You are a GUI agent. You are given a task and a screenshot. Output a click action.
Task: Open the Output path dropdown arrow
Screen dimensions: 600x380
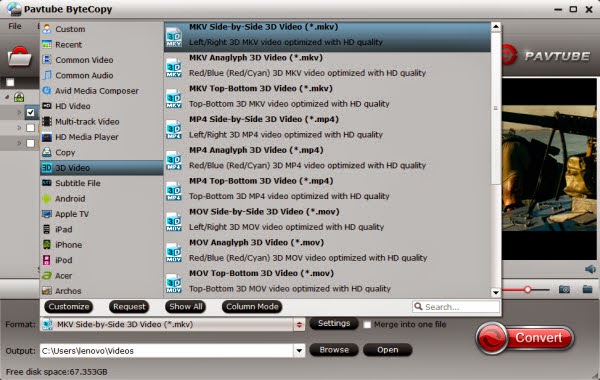(x=299, y=351)
